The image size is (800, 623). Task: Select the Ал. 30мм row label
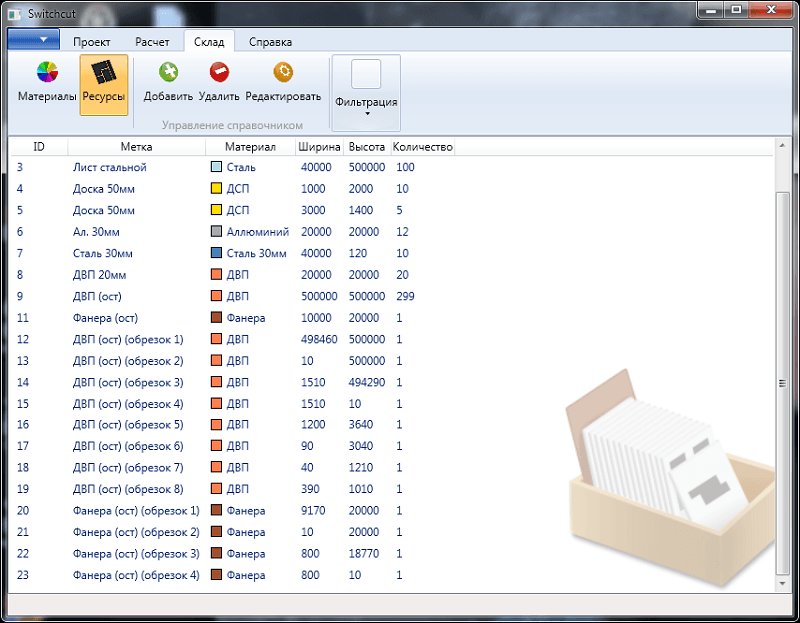point(96,232)
